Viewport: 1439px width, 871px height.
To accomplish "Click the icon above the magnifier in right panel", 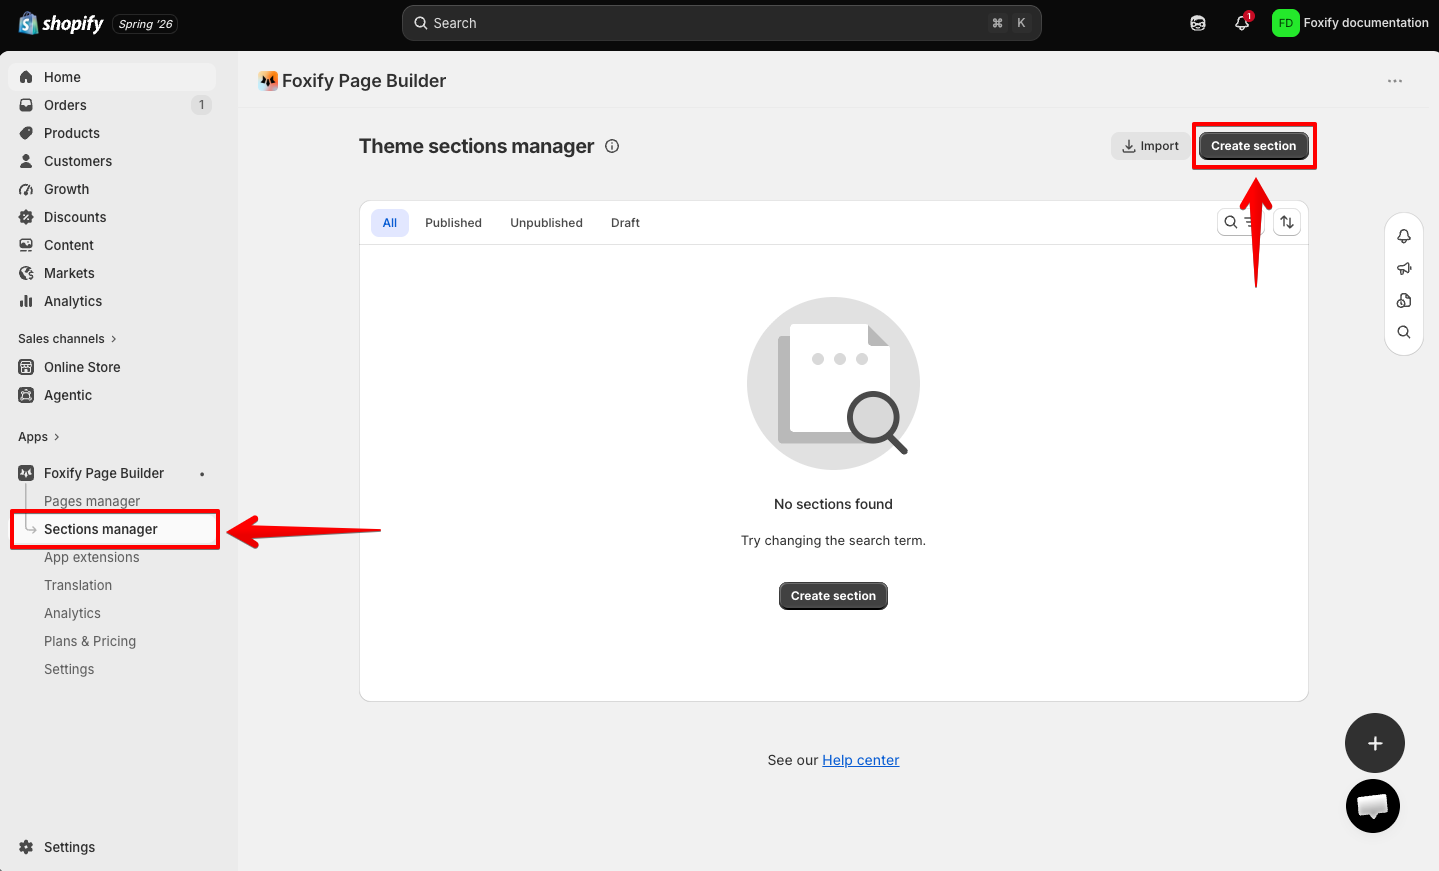I will (x=1404, y=300).
